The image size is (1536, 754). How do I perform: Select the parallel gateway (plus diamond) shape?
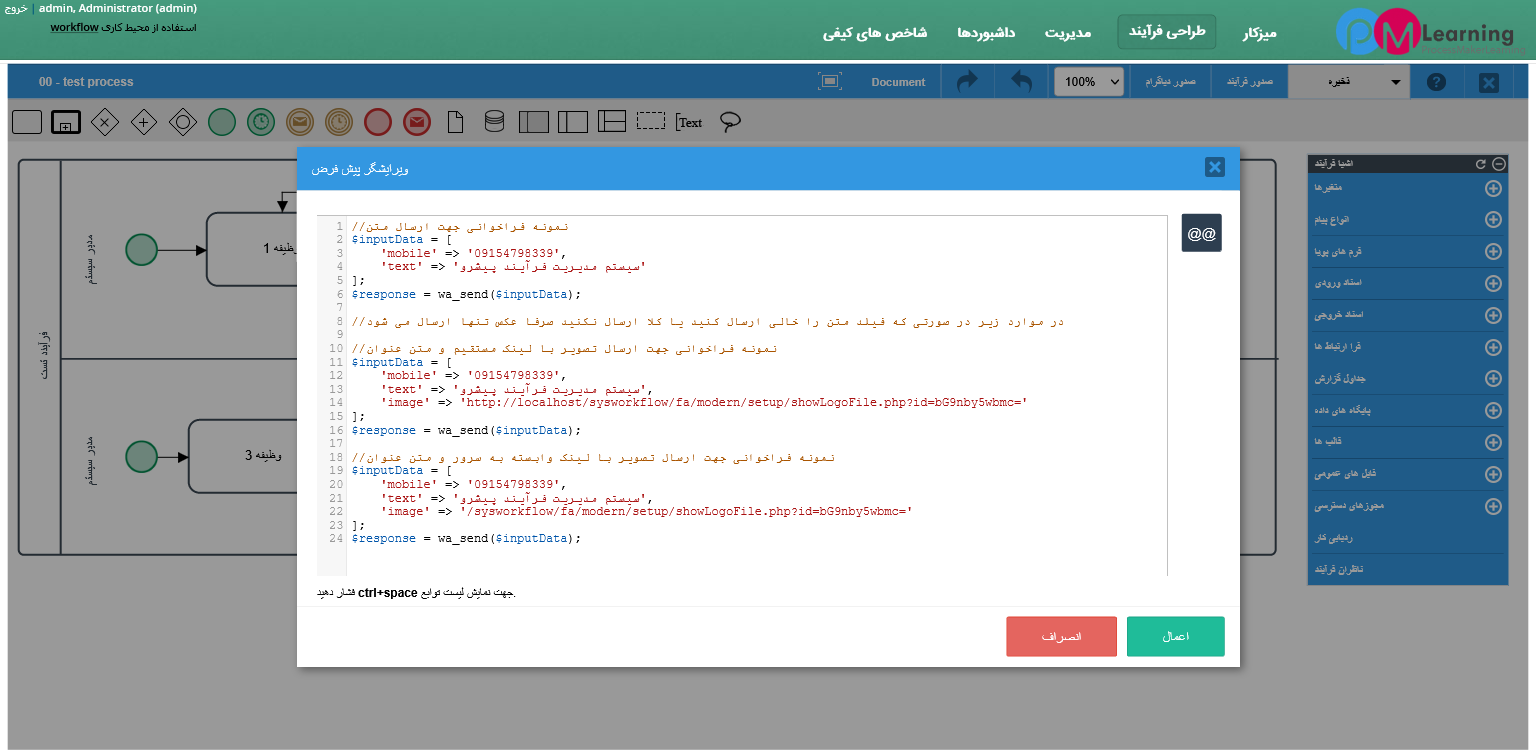click(144, 122)
